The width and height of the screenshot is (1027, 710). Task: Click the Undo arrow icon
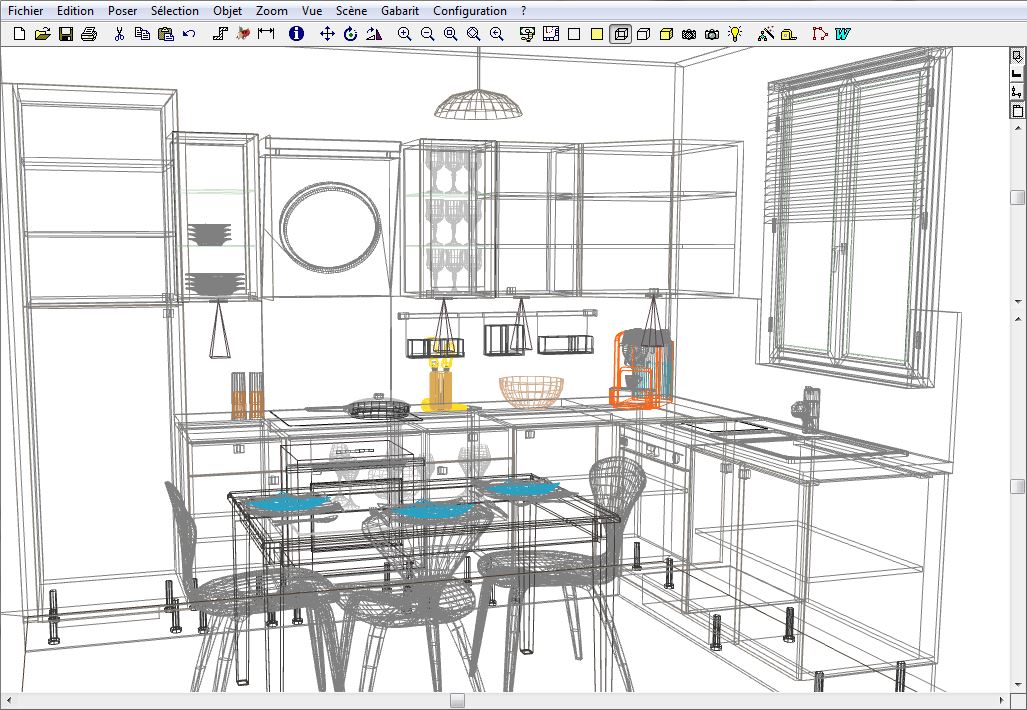[x=189, y=34]
